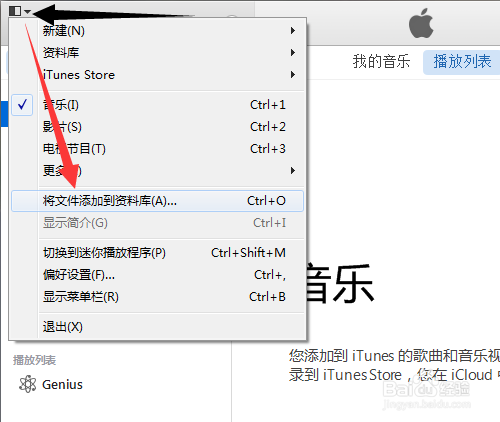
Task: Switch to the 播放列表 tab
Action: coord(462,62)
